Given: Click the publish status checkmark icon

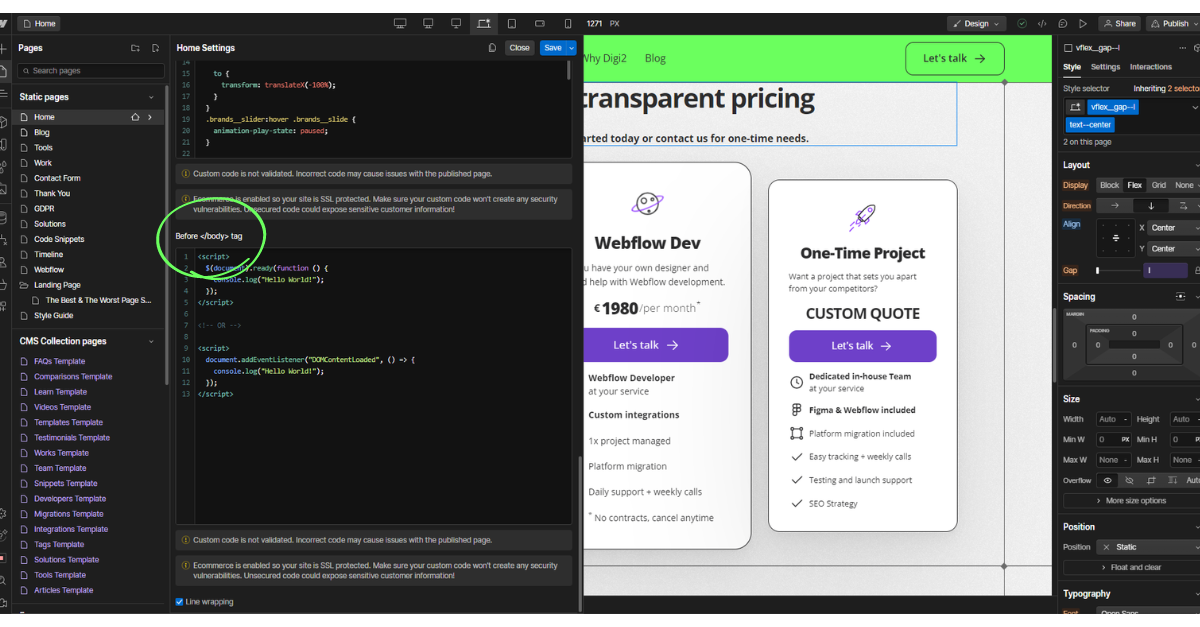Looking at the screenshot, I should (1022, 23).
